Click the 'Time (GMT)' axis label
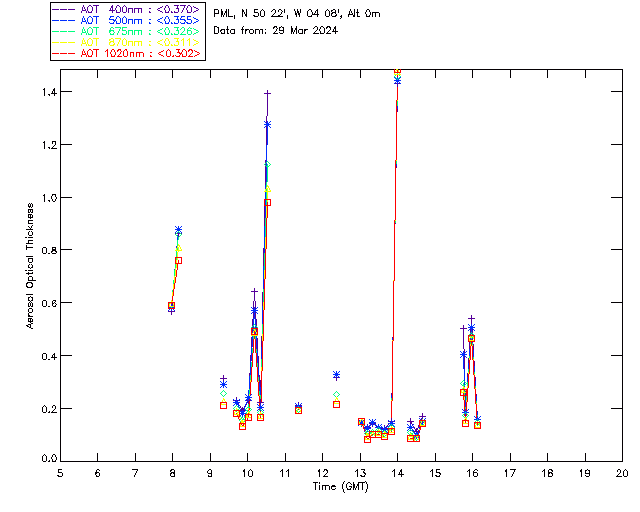The height and width of the screenshot is (512, 640). tap(340, 487)
